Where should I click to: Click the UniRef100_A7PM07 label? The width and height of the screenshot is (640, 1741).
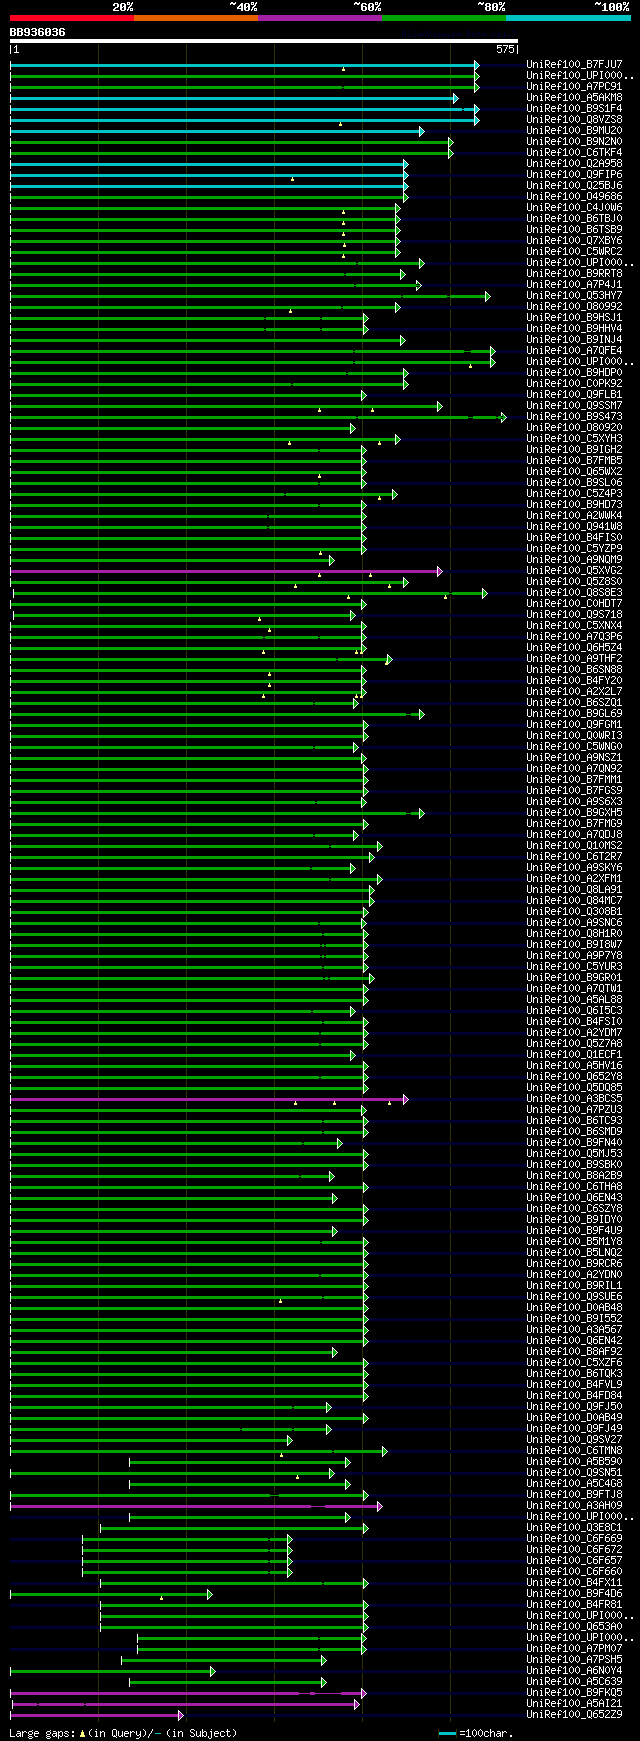point(574,1649)
